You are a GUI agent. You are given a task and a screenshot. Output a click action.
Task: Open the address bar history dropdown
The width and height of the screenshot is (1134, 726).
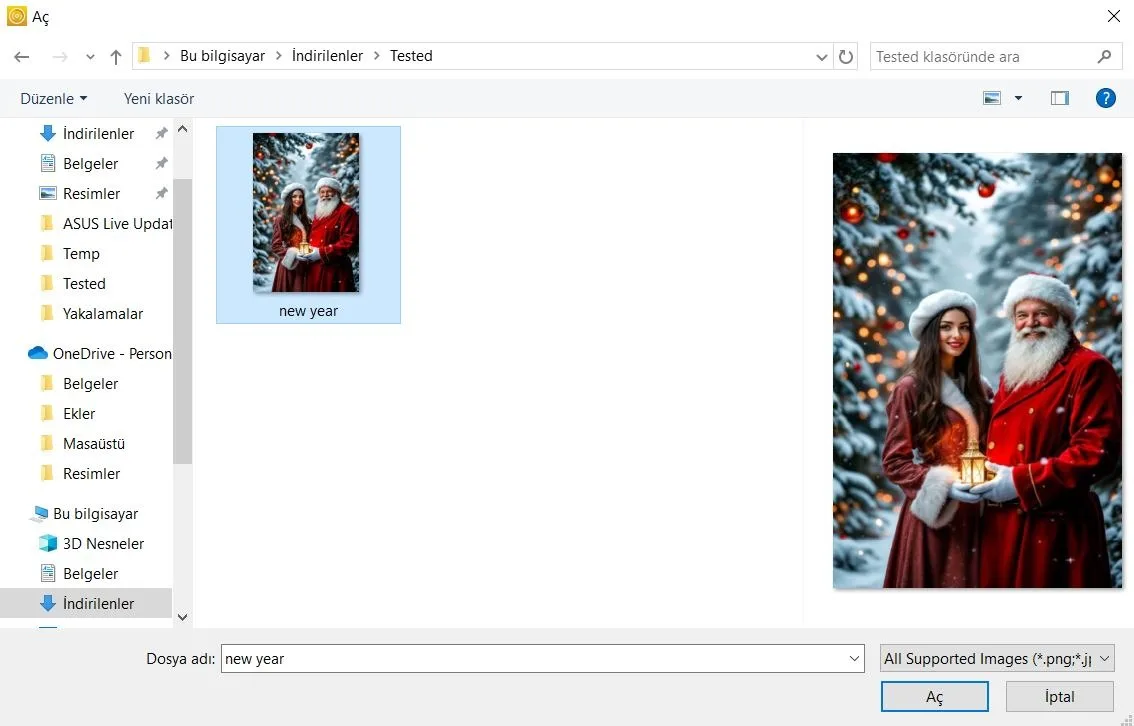click(822, 56)
